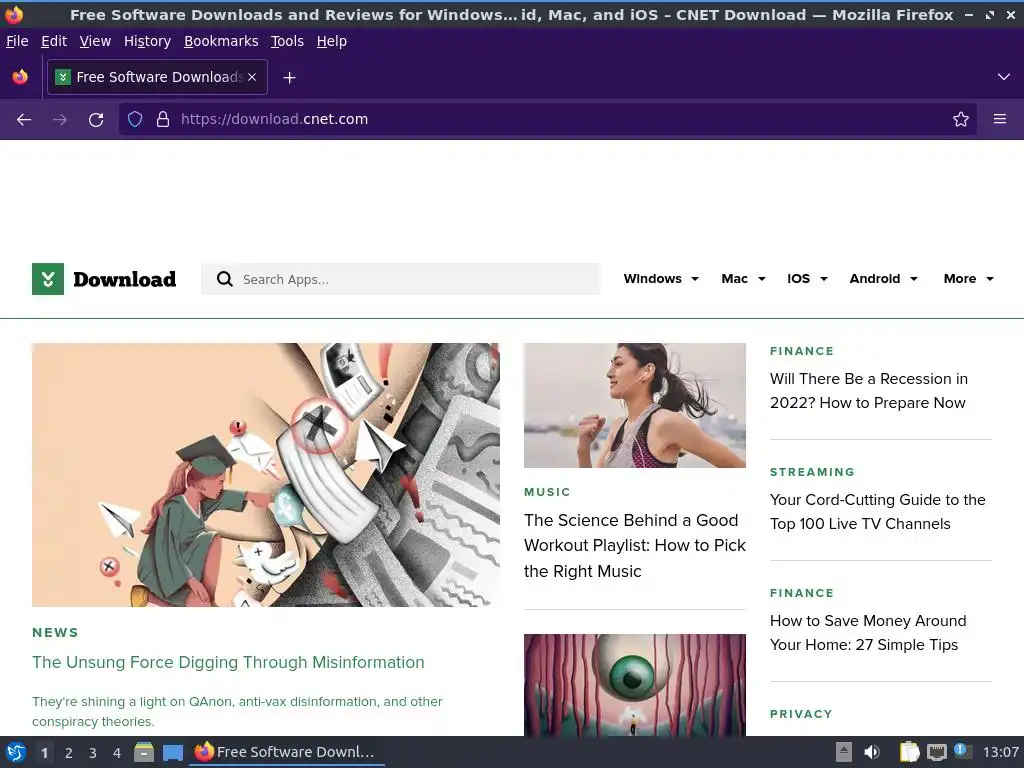Open the volume speaker tray icon
The image size is (1024, 768).
pos(872,752)
